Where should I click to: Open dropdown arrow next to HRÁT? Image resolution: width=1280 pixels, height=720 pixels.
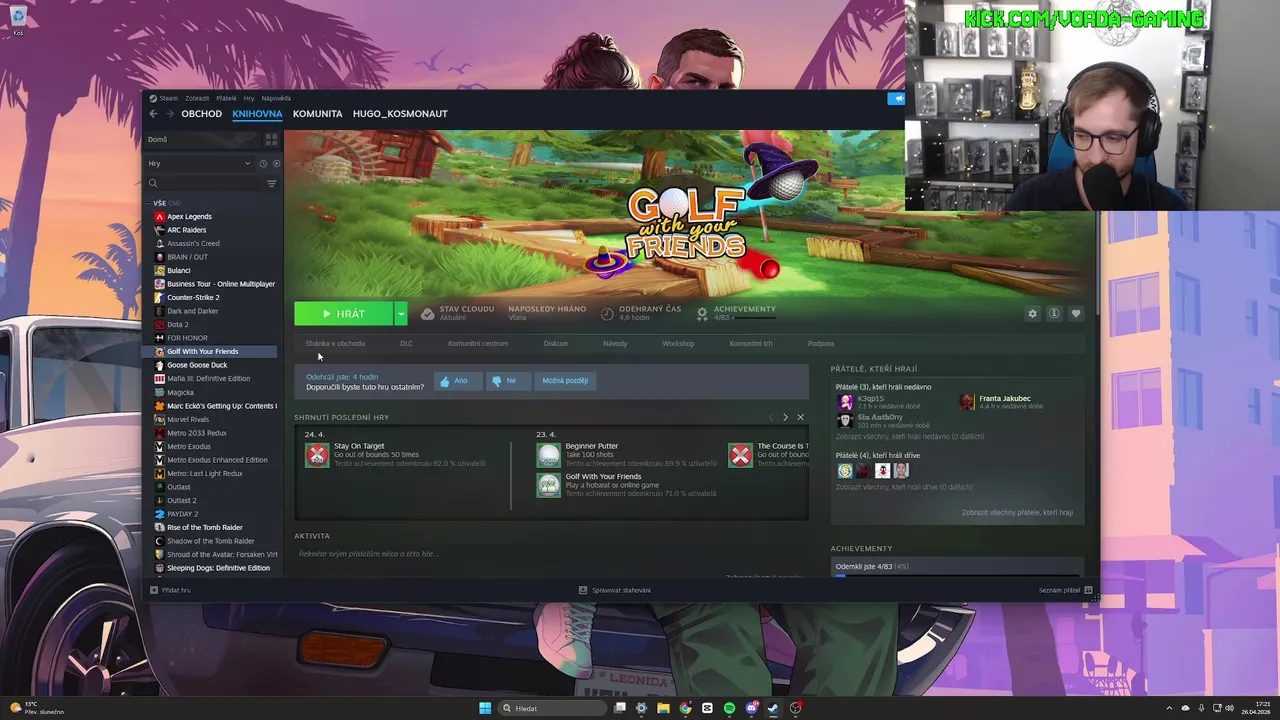point(401,314)
